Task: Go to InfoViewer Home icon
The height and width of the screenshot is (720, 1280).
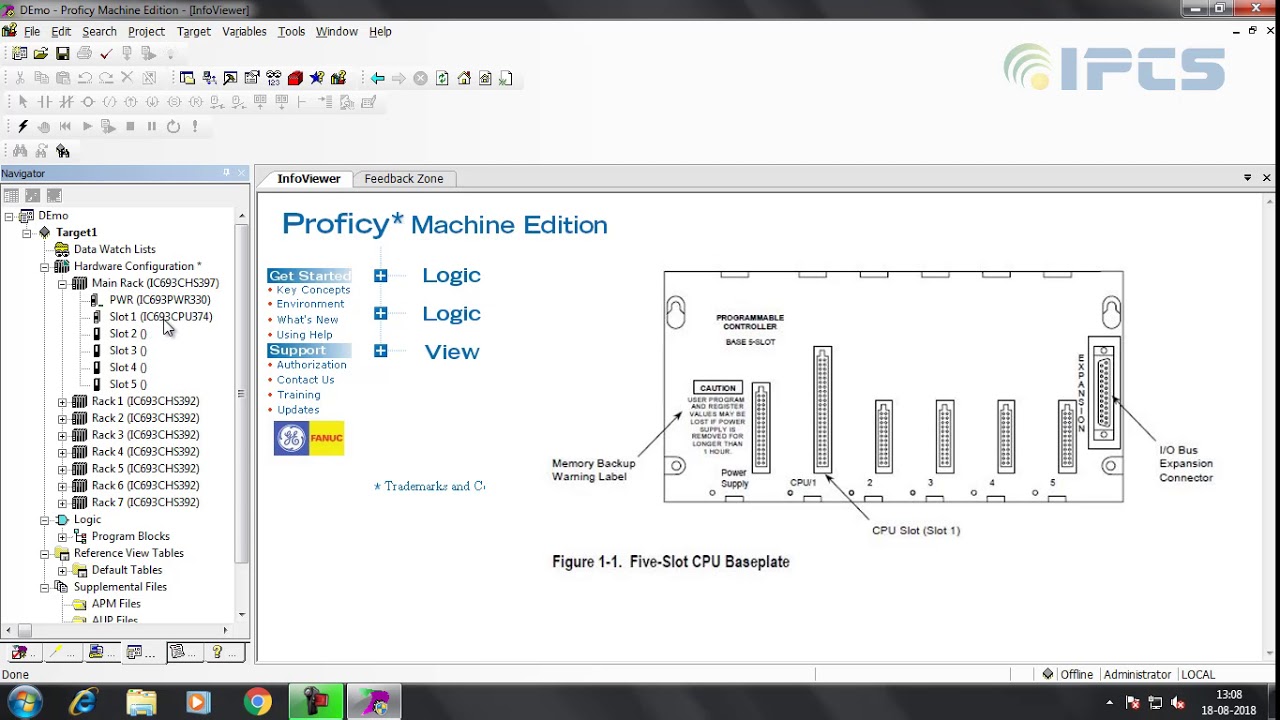Action: 464,78
